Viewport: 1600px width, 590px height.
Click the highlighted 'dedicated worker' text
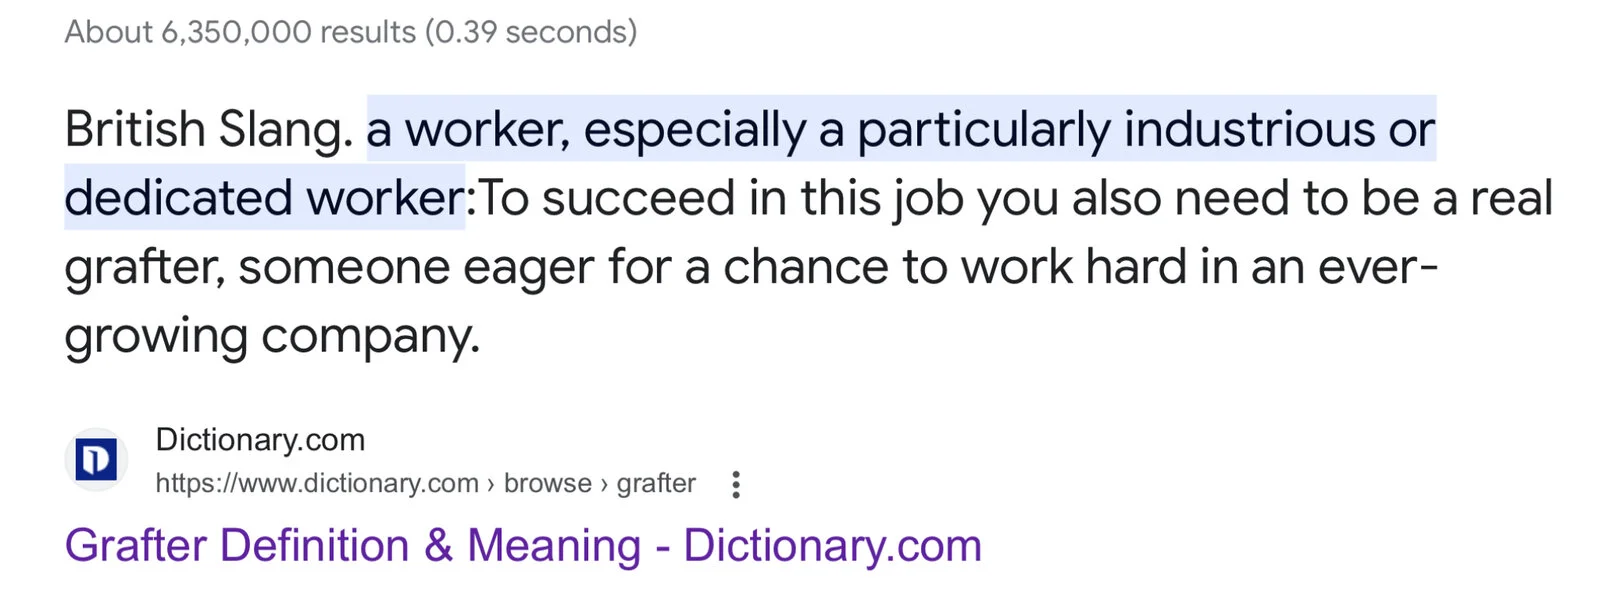[x=264, y=198]
